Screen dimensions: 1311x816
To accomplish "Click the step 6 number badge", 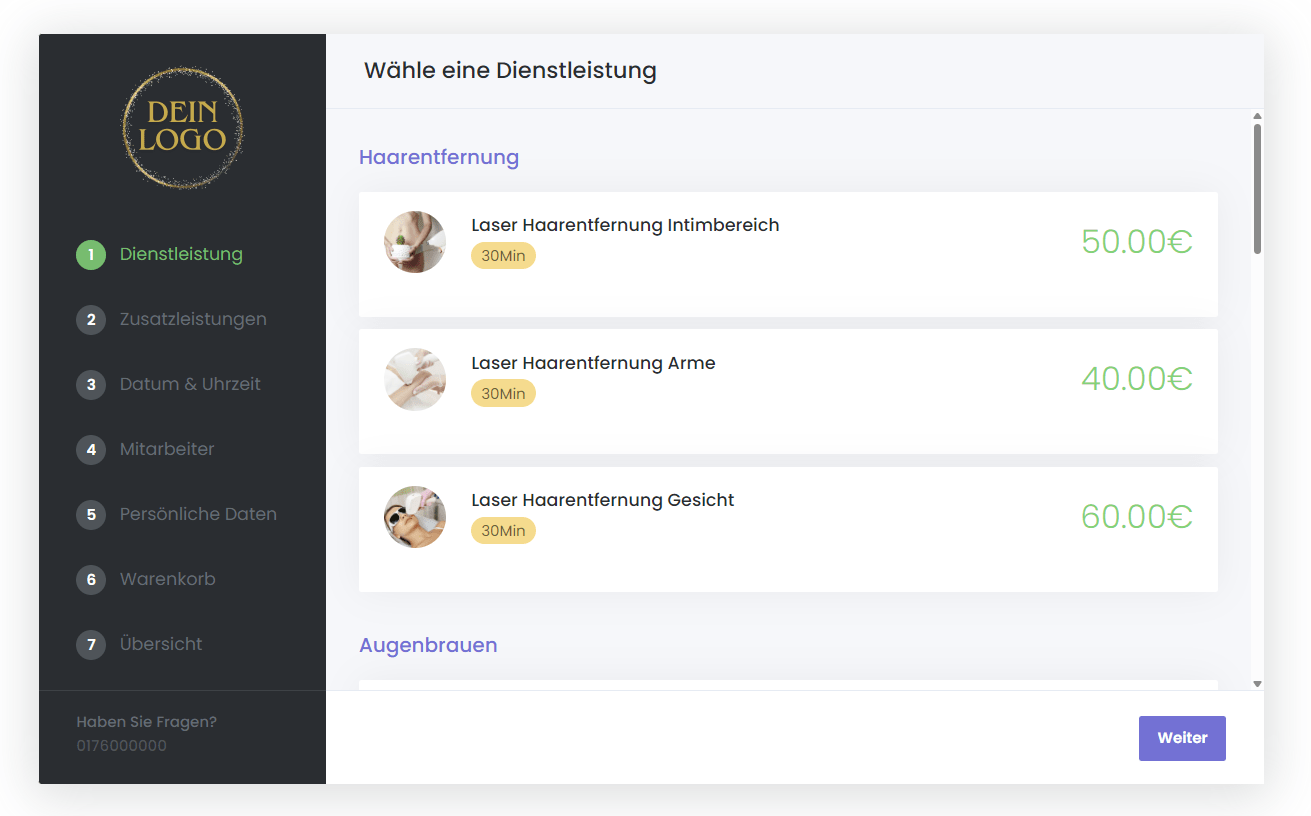I will click(91, 580).
